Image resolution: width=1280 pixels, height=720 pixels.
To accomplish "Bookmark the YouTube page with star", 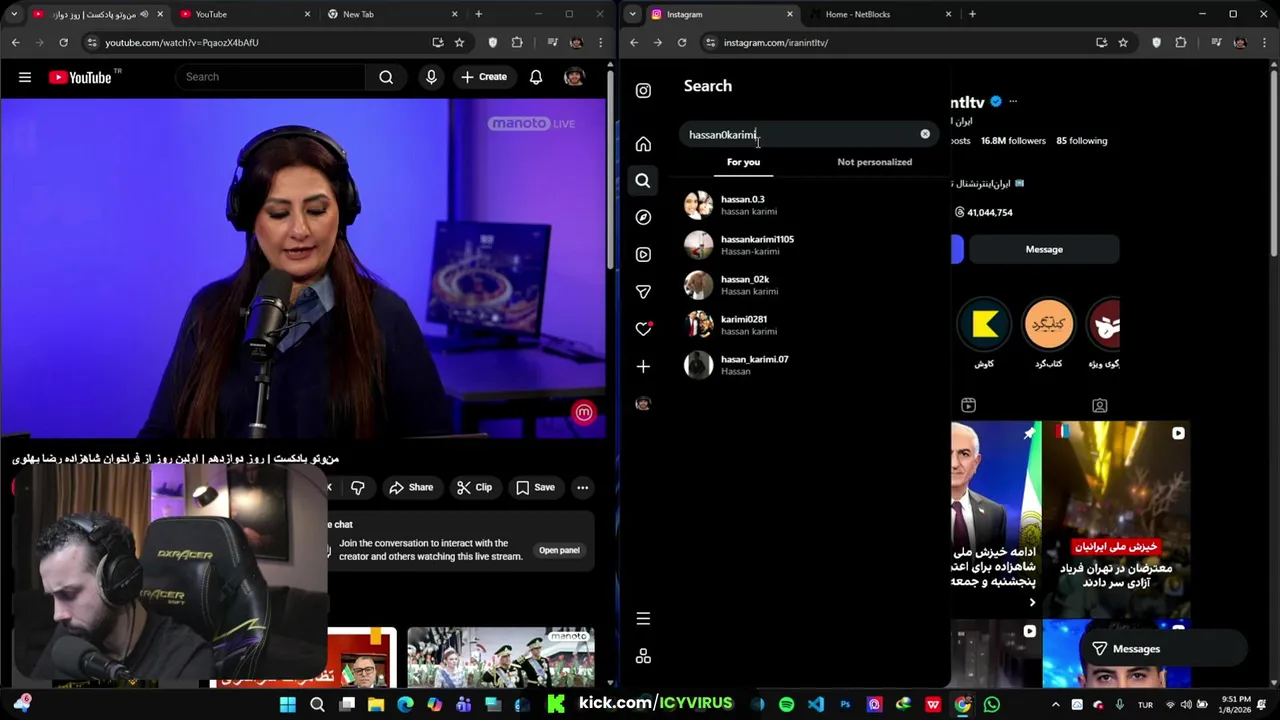I will pyautogui.click(x=459, y=43).
